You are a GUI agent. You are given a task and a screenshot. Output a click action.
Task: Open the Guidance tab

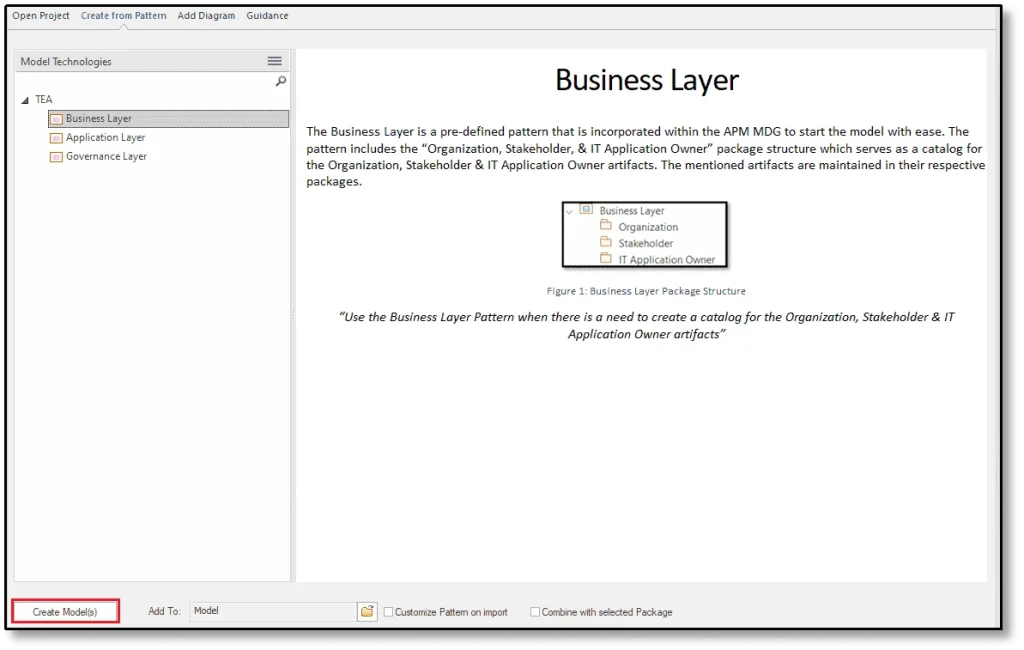pyautogui.click(x=267, y=15)
